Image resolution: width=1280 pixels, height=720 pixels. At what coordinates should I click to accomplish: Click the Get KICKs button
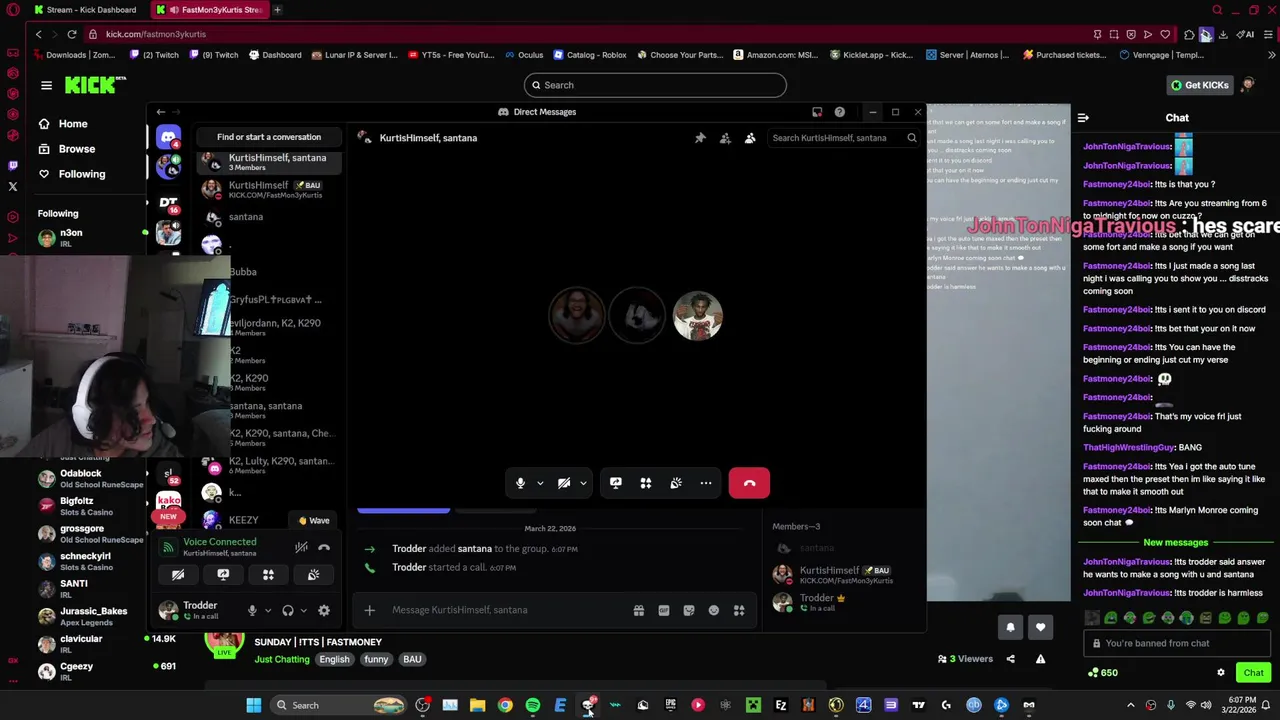pos(1200,85)
